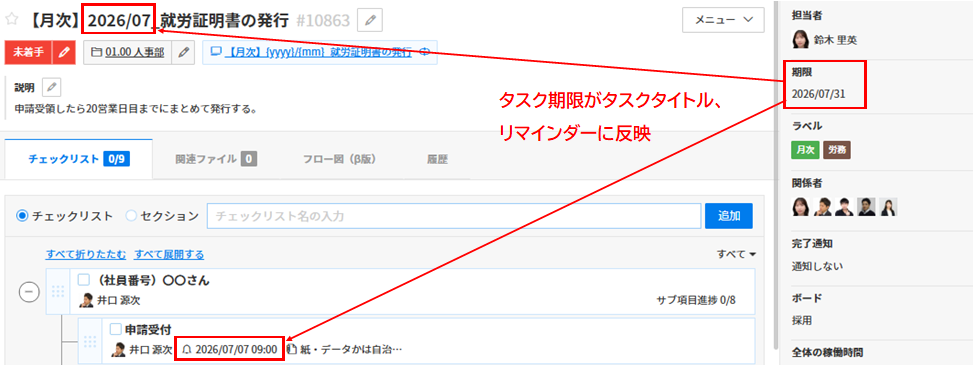Switch to チェックリスト tab
This screenshot has height=365, width=976.
tap(78, 159)
